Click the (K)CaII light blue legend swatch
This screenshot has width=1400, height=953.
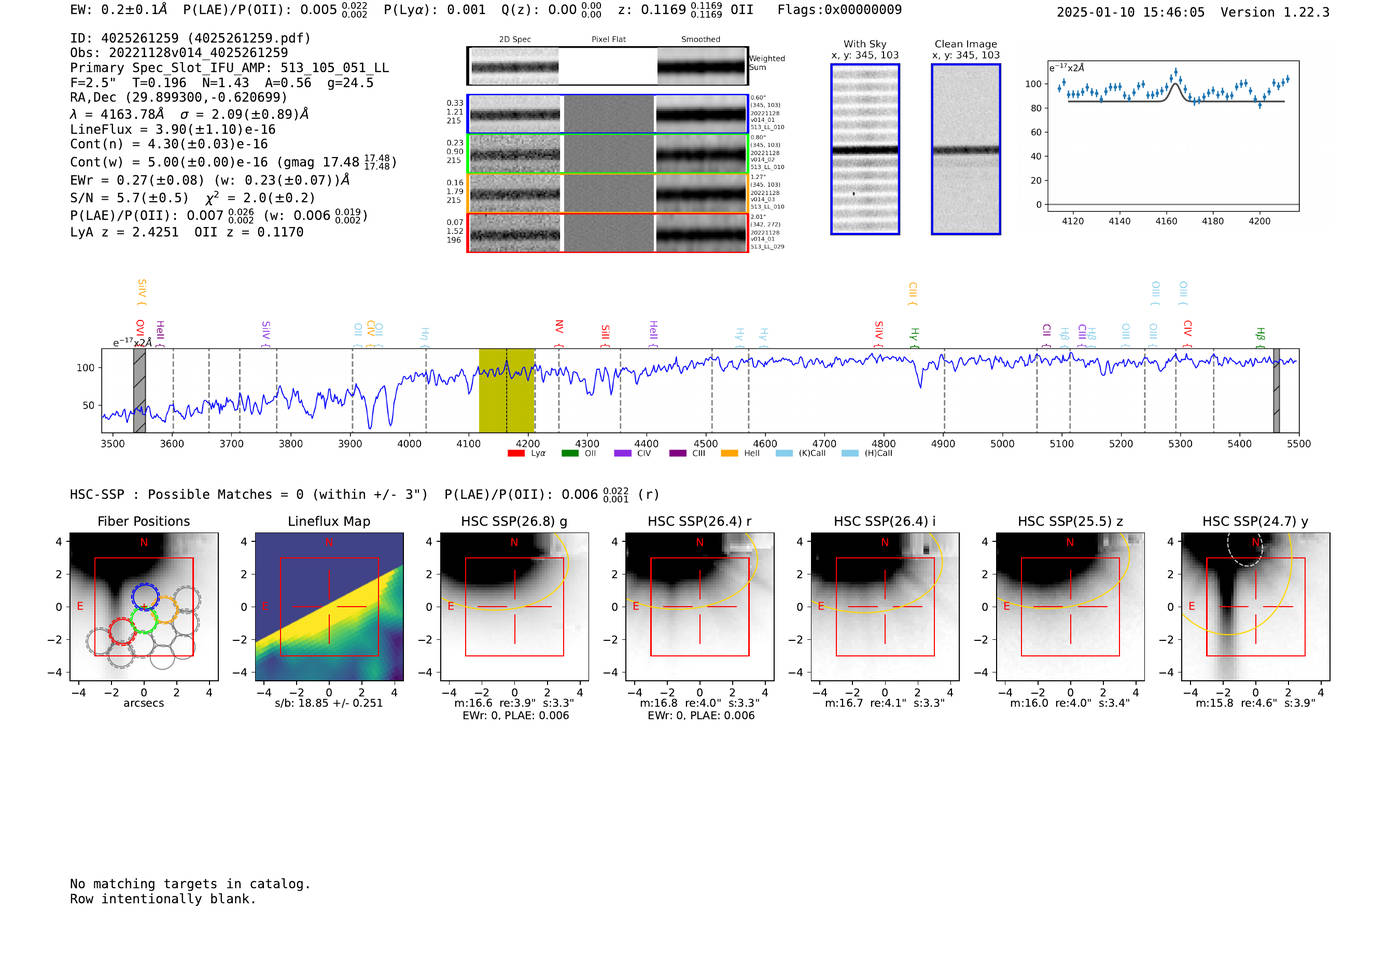click(x=784, y=454)
